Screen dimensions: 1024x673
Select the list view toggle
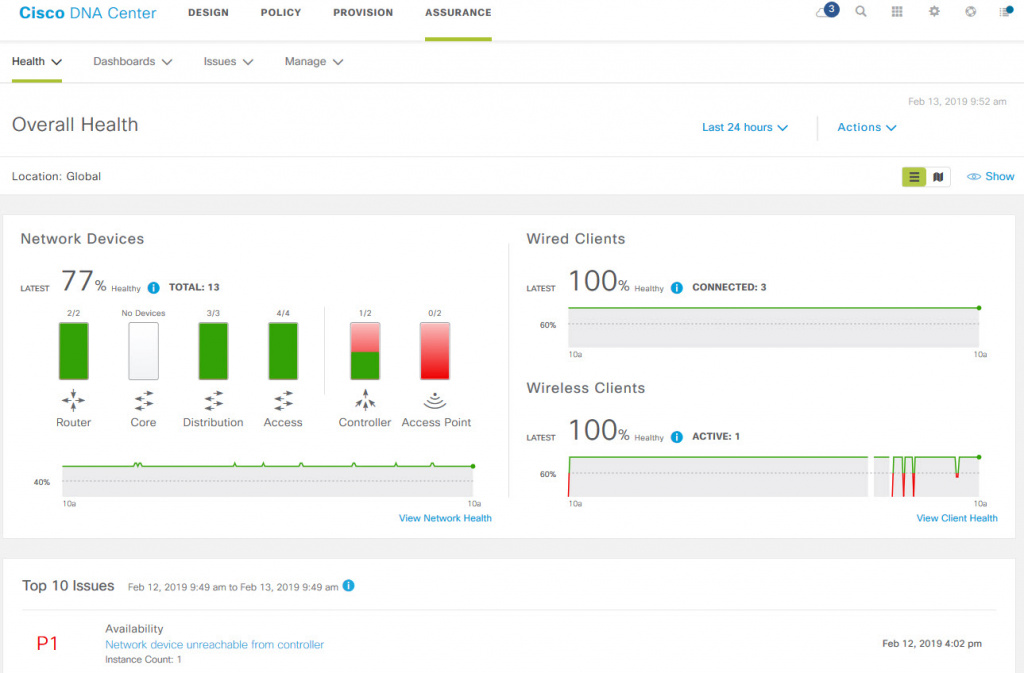(913, 176)
